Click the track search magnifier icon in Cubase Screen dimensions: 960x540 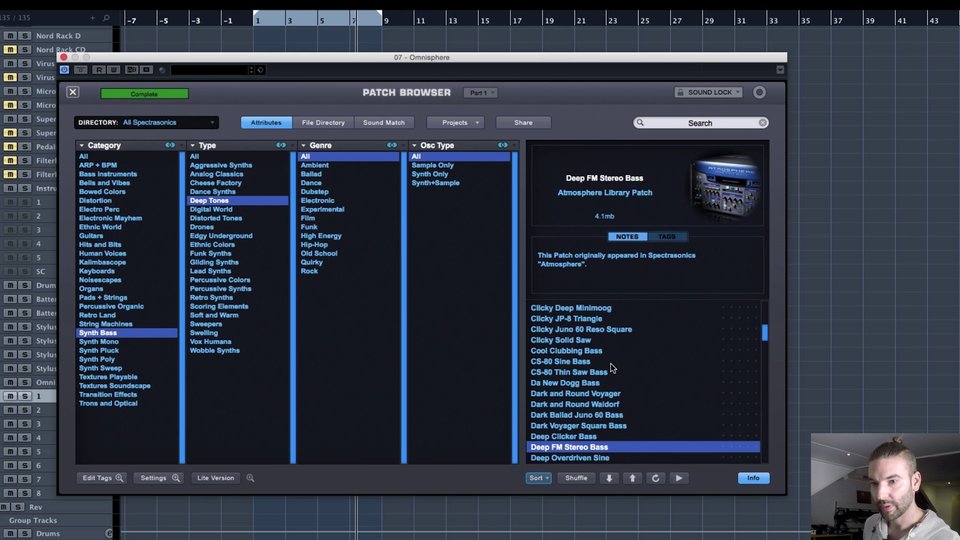coord(106,18)
